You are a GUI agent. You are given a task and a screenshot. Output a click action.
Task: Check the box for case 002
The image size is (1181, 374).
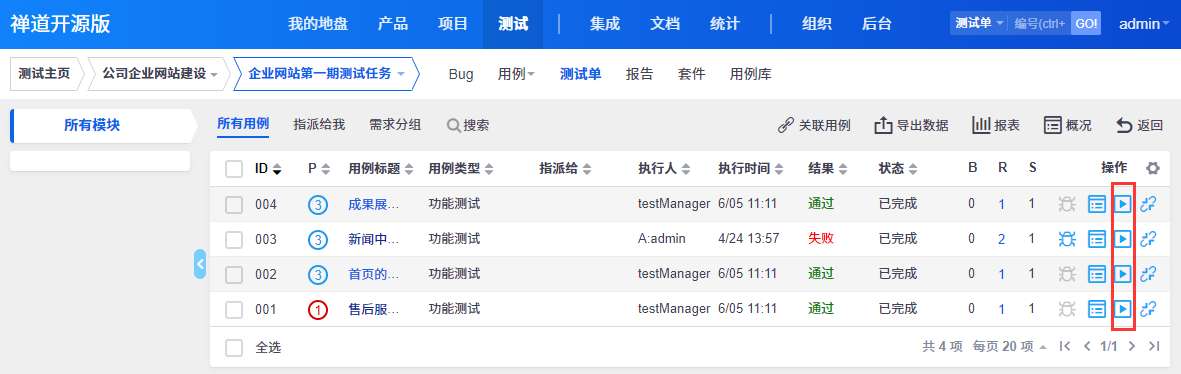click(234, 274)
